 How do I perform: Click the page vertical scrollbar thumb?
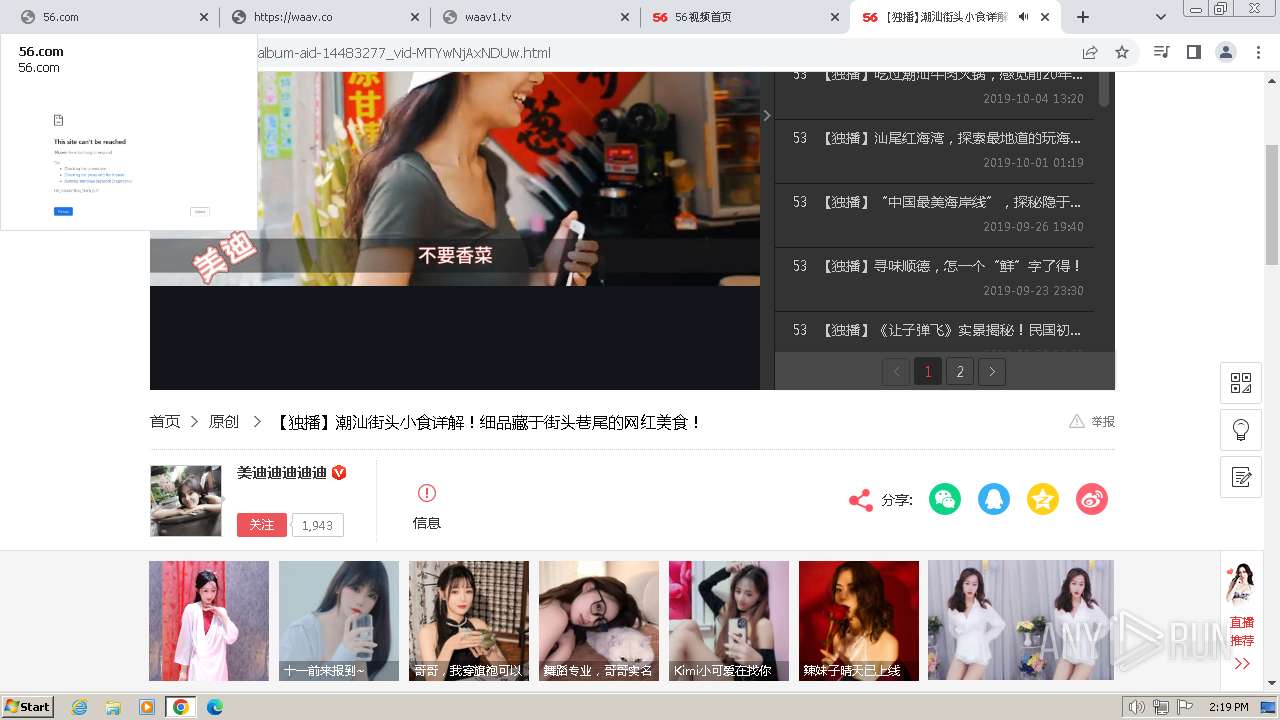click(x=1272, y=204)
